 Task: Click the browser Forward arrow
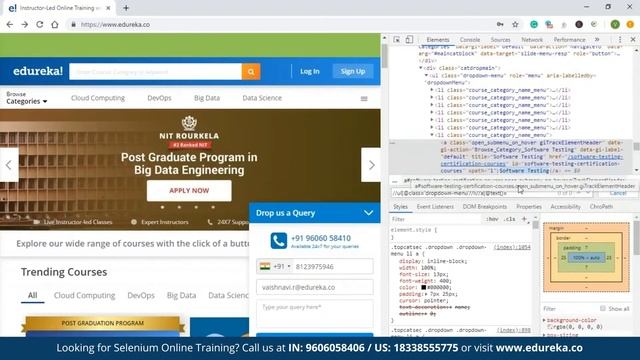(x=25, y=24)
